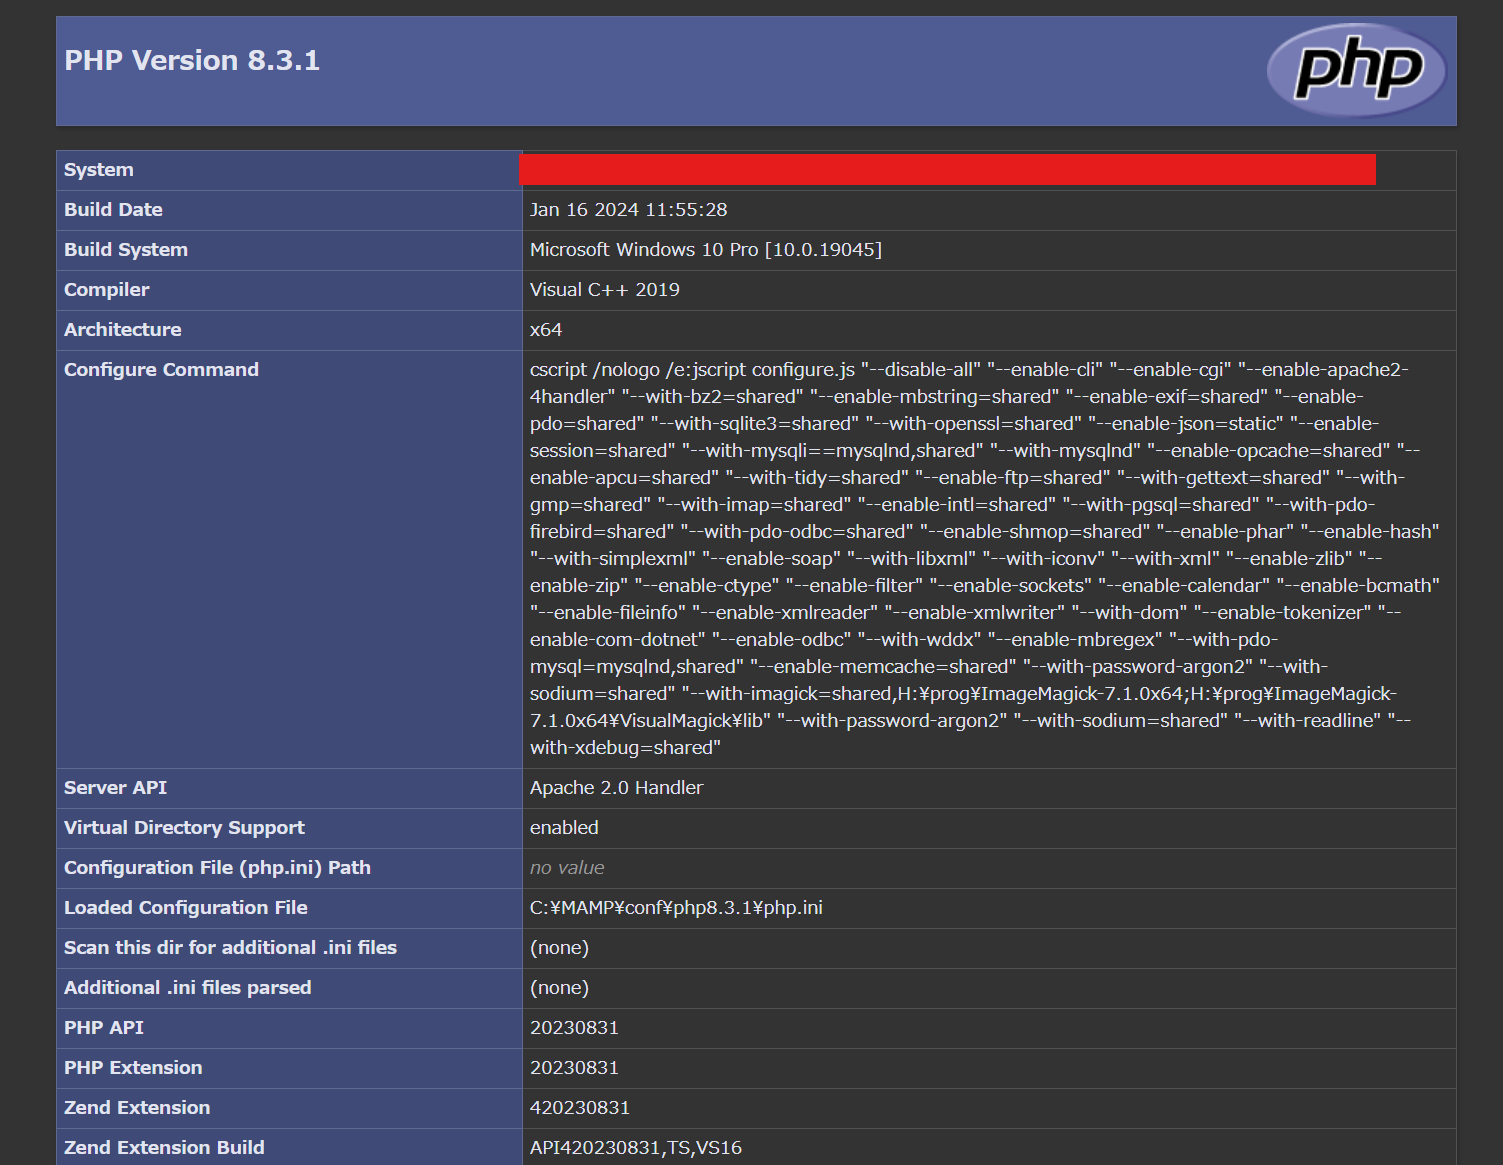Select the Zend Extension Build API420230831,TS,VS16 value
Viewport: 1503px width, 1165px height.
[x=636, y=1147]
